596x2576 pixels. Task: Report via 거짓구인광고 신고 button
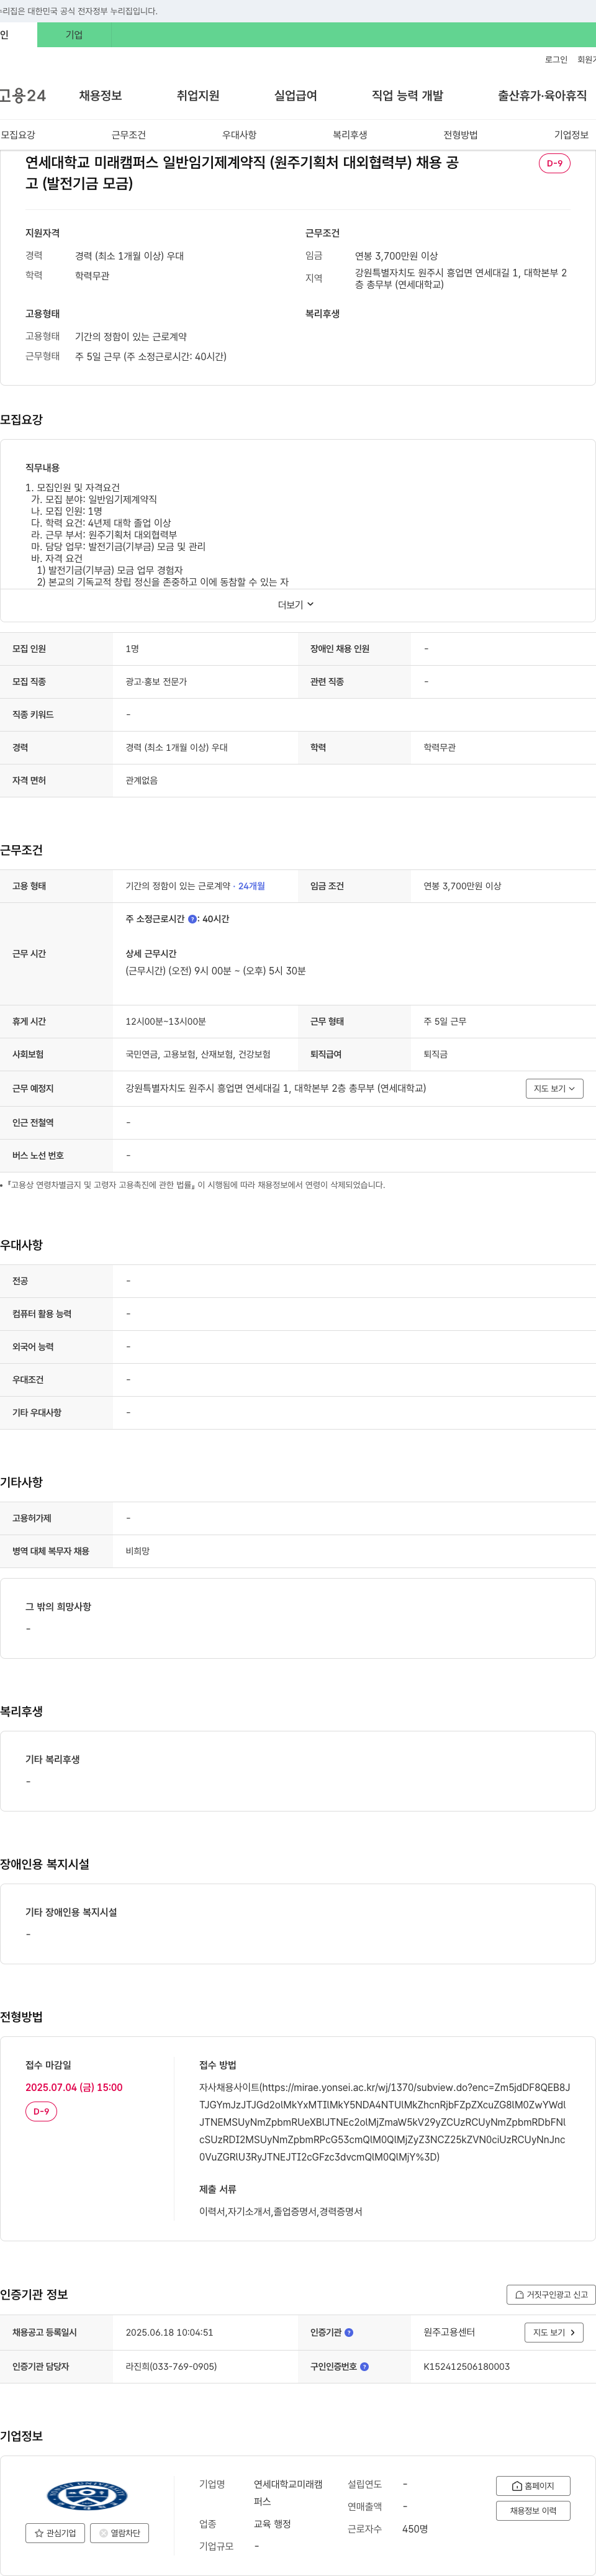551,2294
